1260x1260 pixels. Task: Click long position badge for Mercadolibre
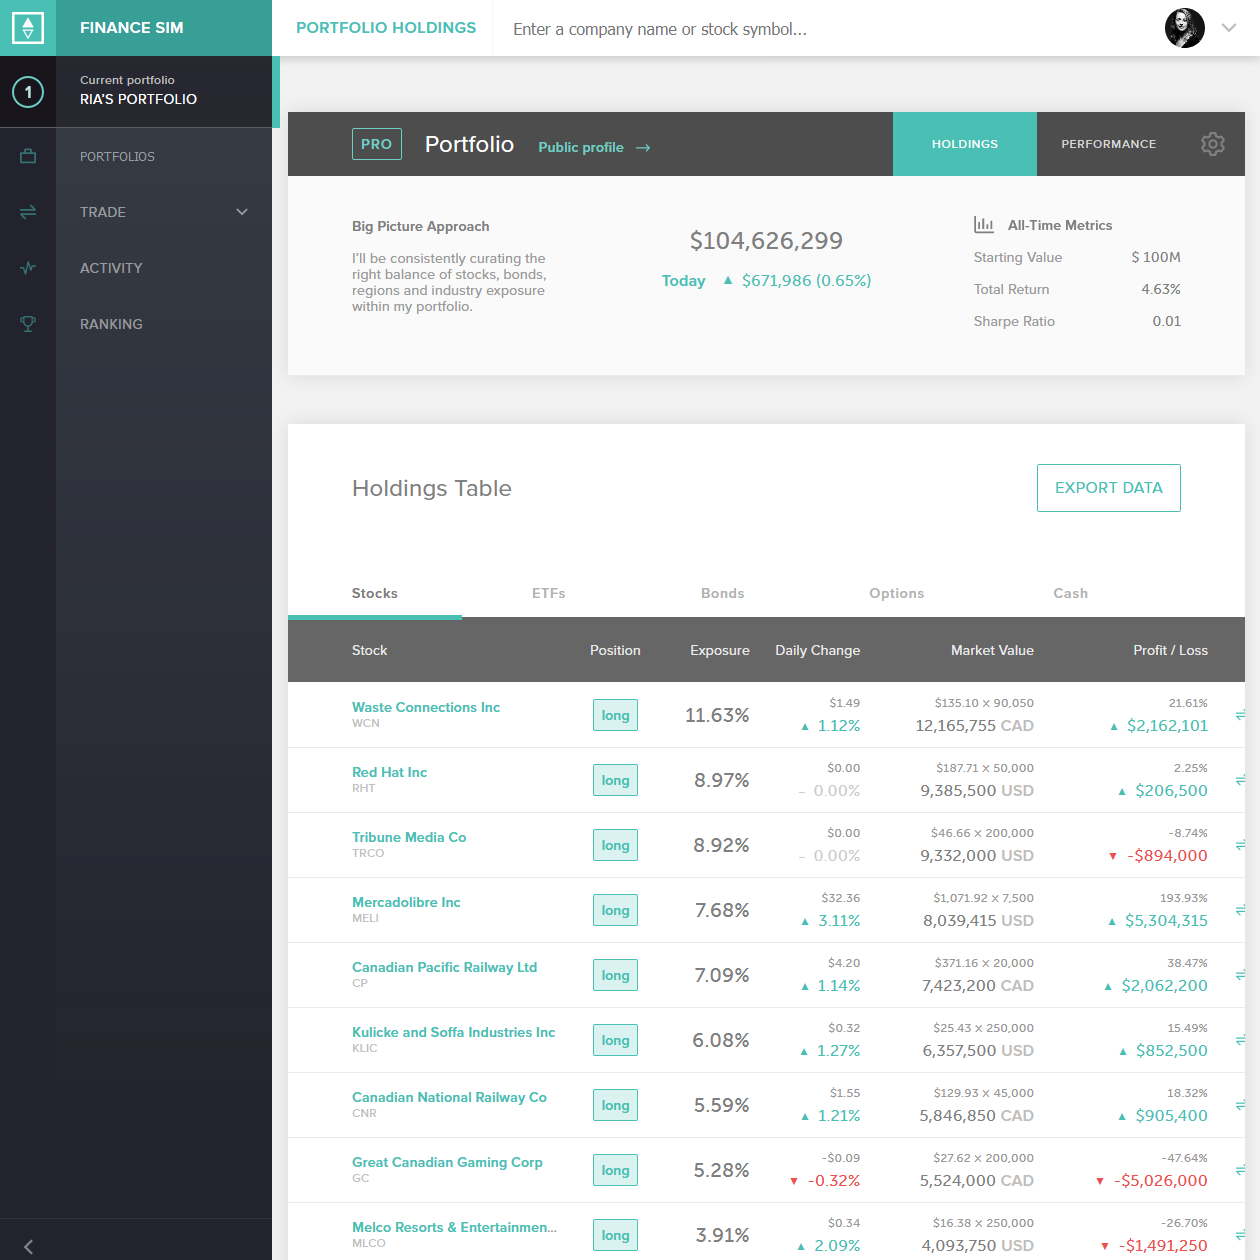click(615, 910)
